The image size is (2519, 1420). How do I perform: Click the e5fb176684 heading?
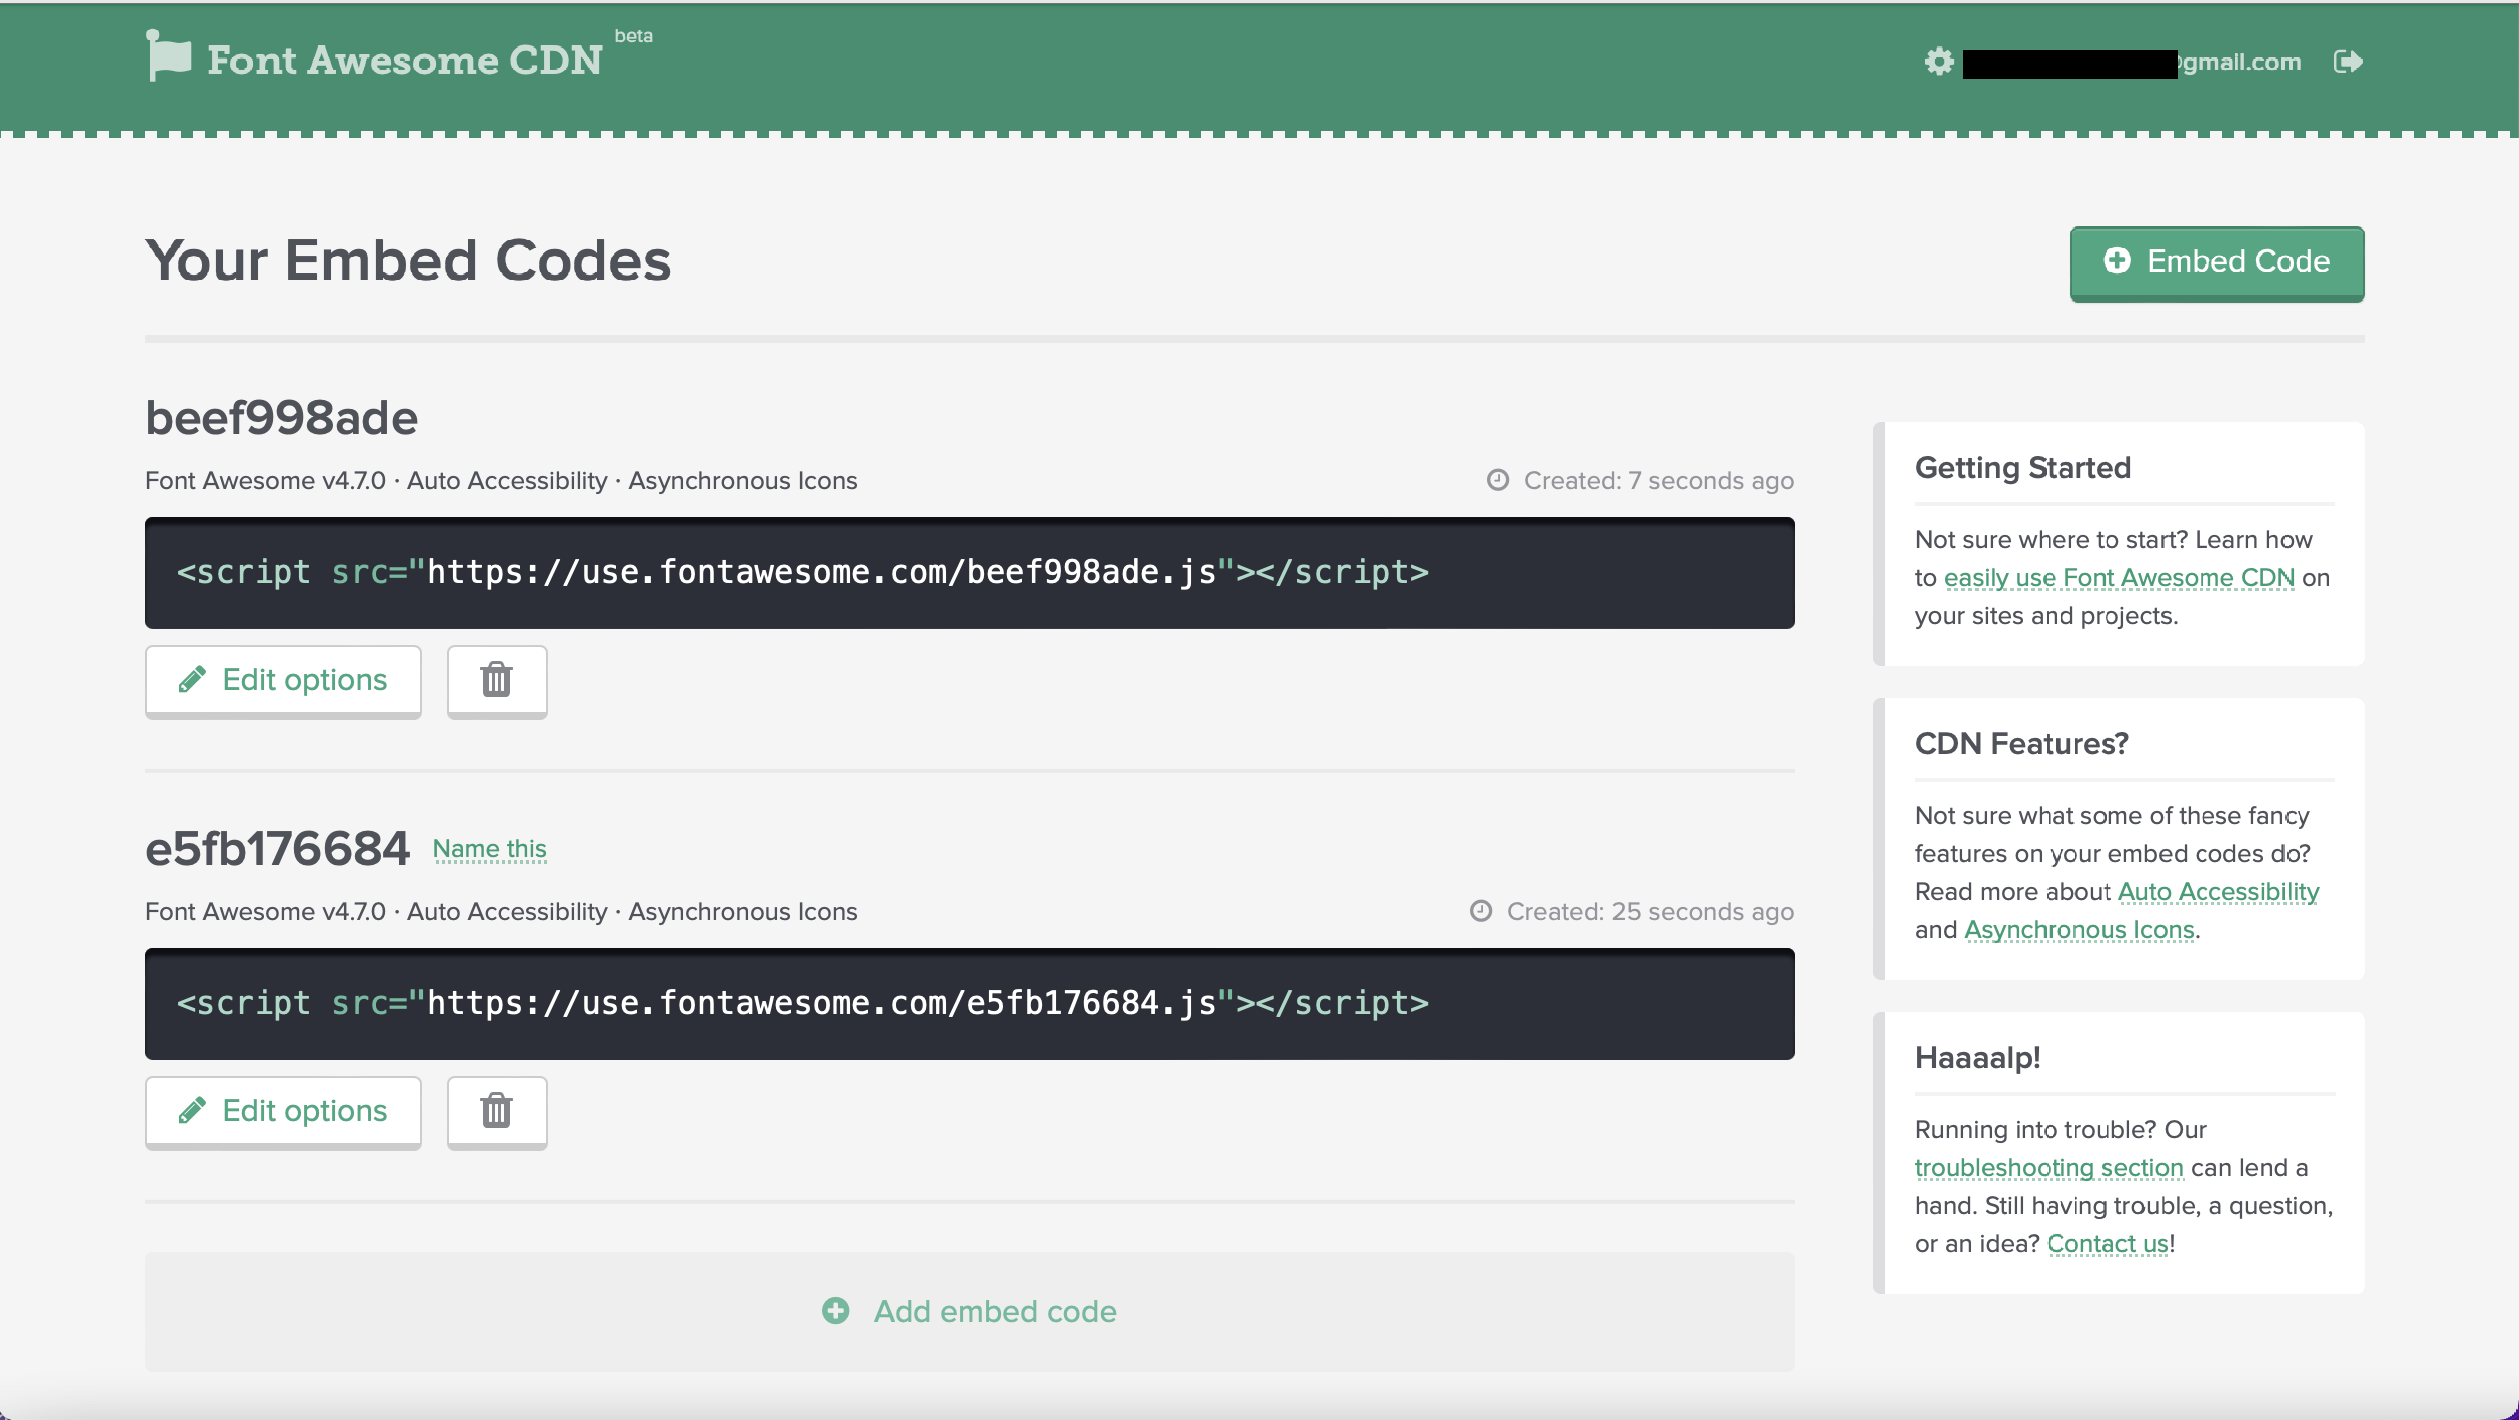click(x=277, y=849)
